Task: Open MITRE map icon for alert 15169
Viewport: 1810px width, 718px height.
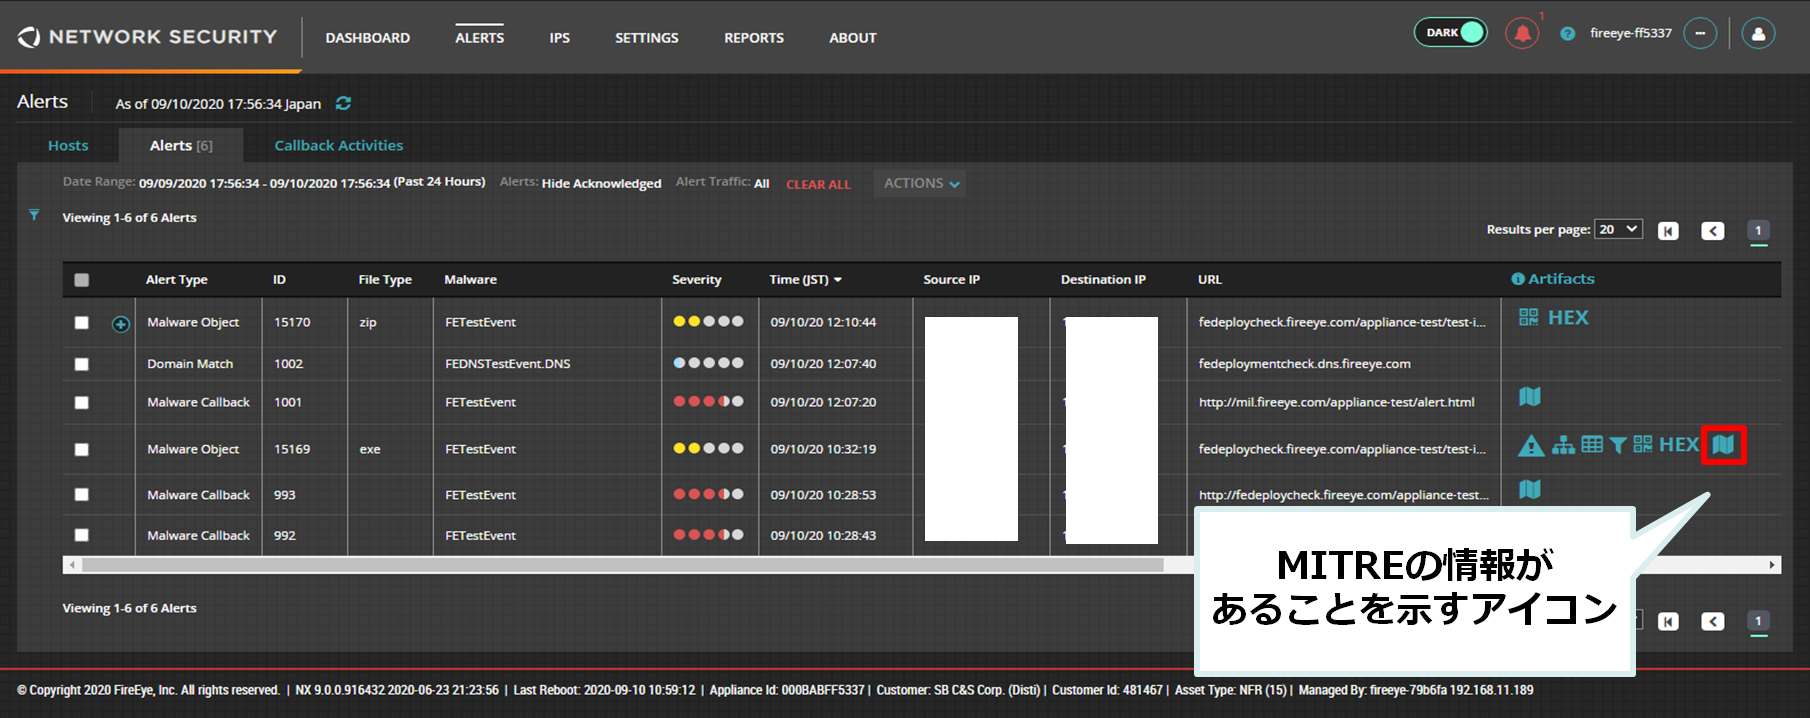Action: click(x=1723, y=444)
